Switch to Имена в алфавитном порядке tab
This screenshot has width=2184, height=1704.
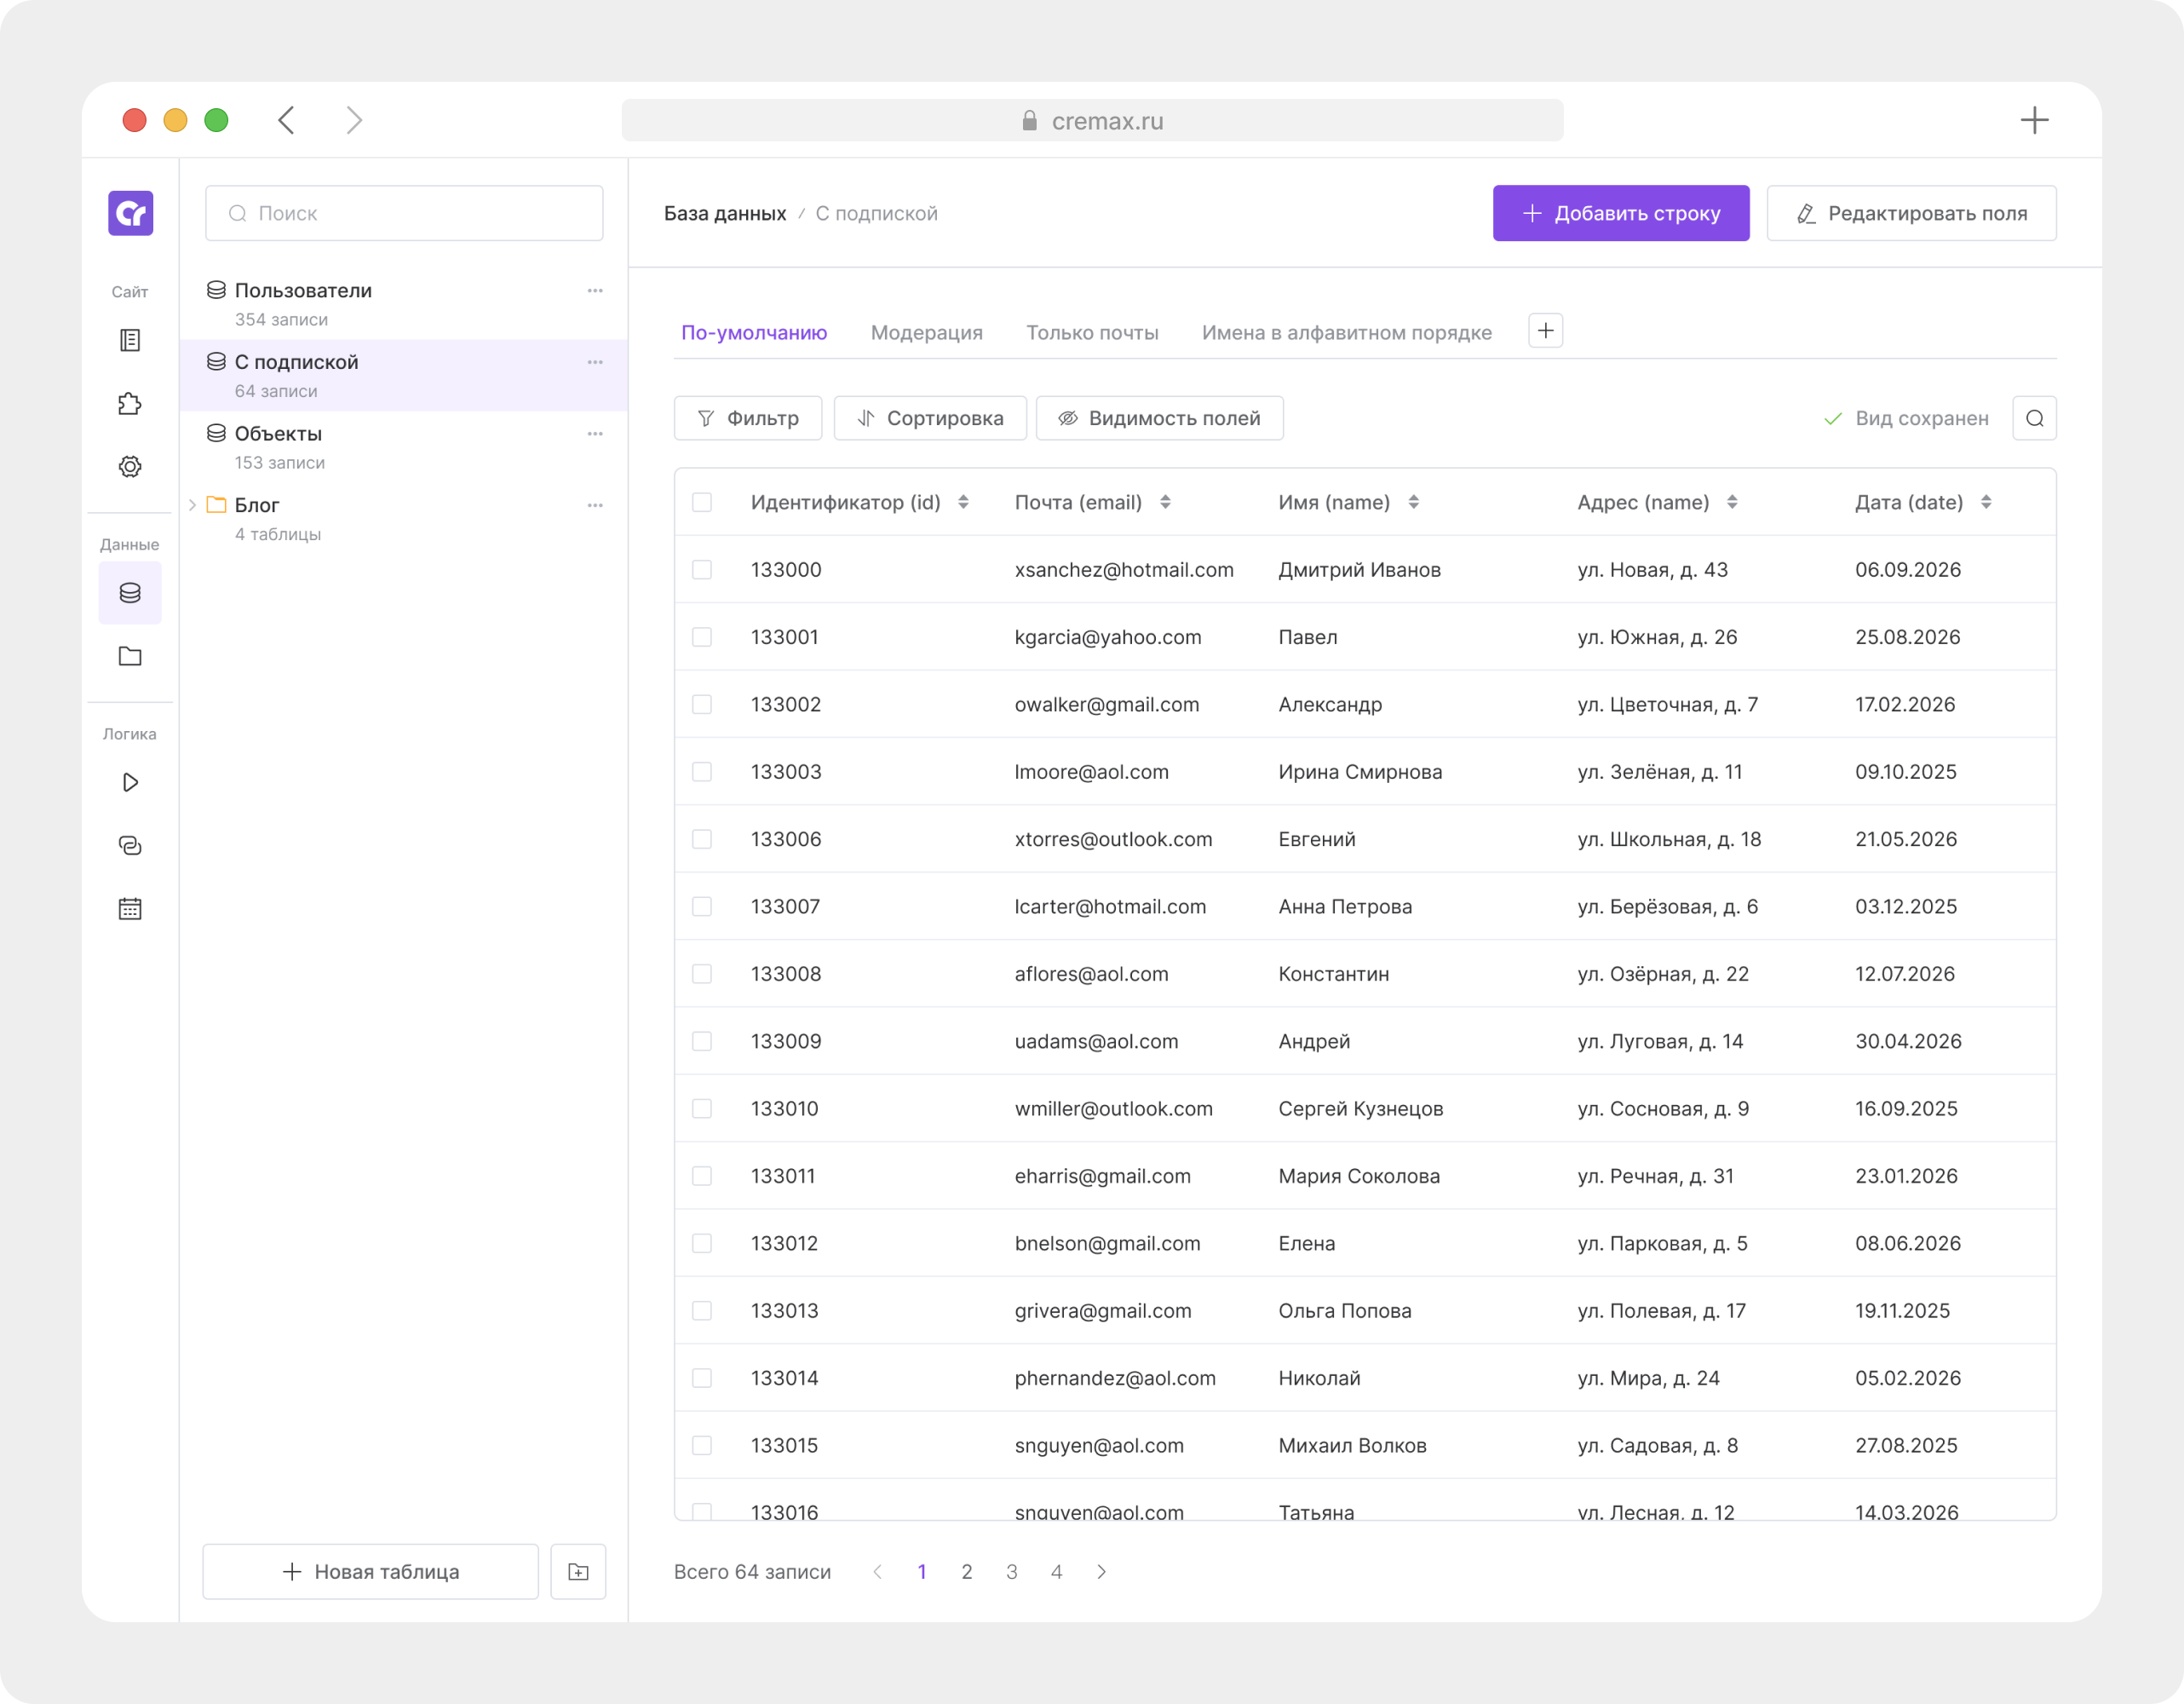pyautogui.click(x=1346, y=333)
